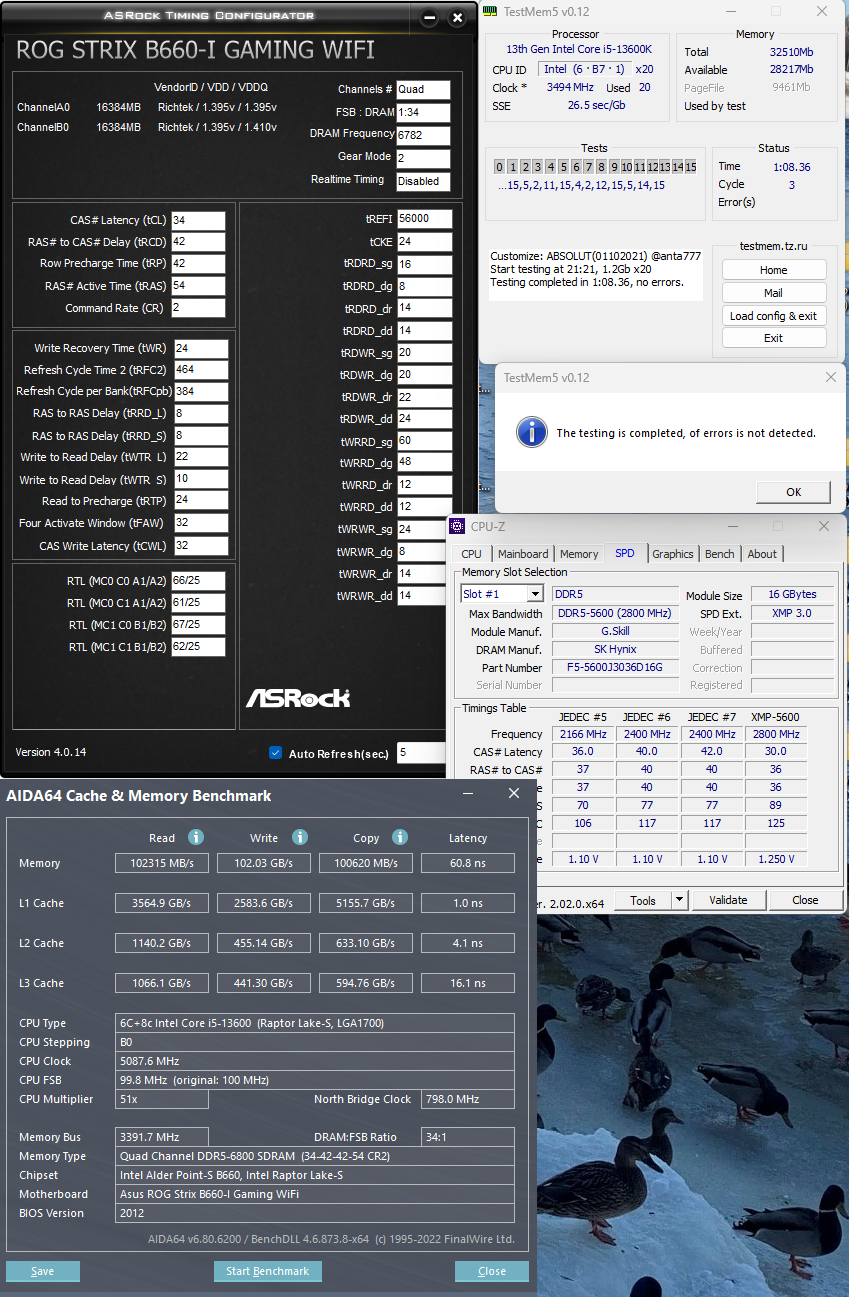This screenshot has height=1297, width=849.
Task: Click the info icon next to Write
Action: pos(299,837)
